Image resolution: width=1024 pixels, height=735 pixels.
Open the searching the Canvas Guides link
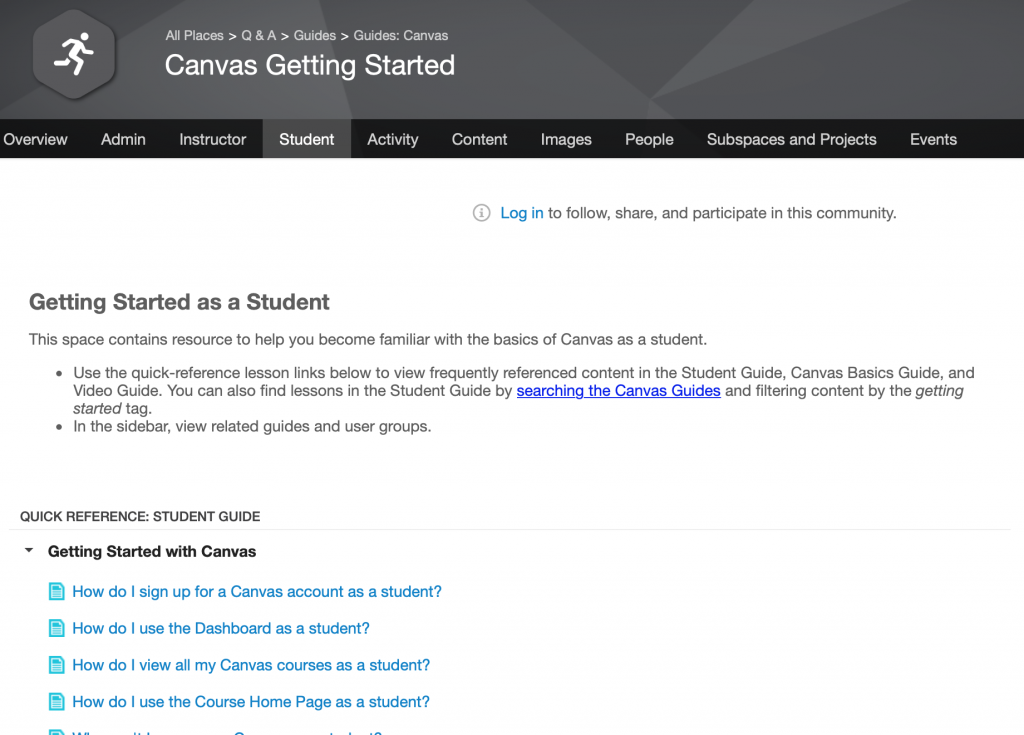[618, 391]
